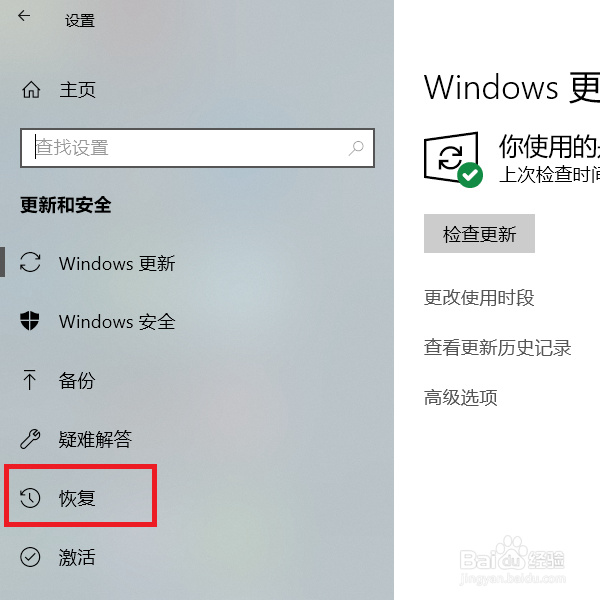Select Windows 更新 in the sidebar
The image size is (600, 600).
pos(117,263)
